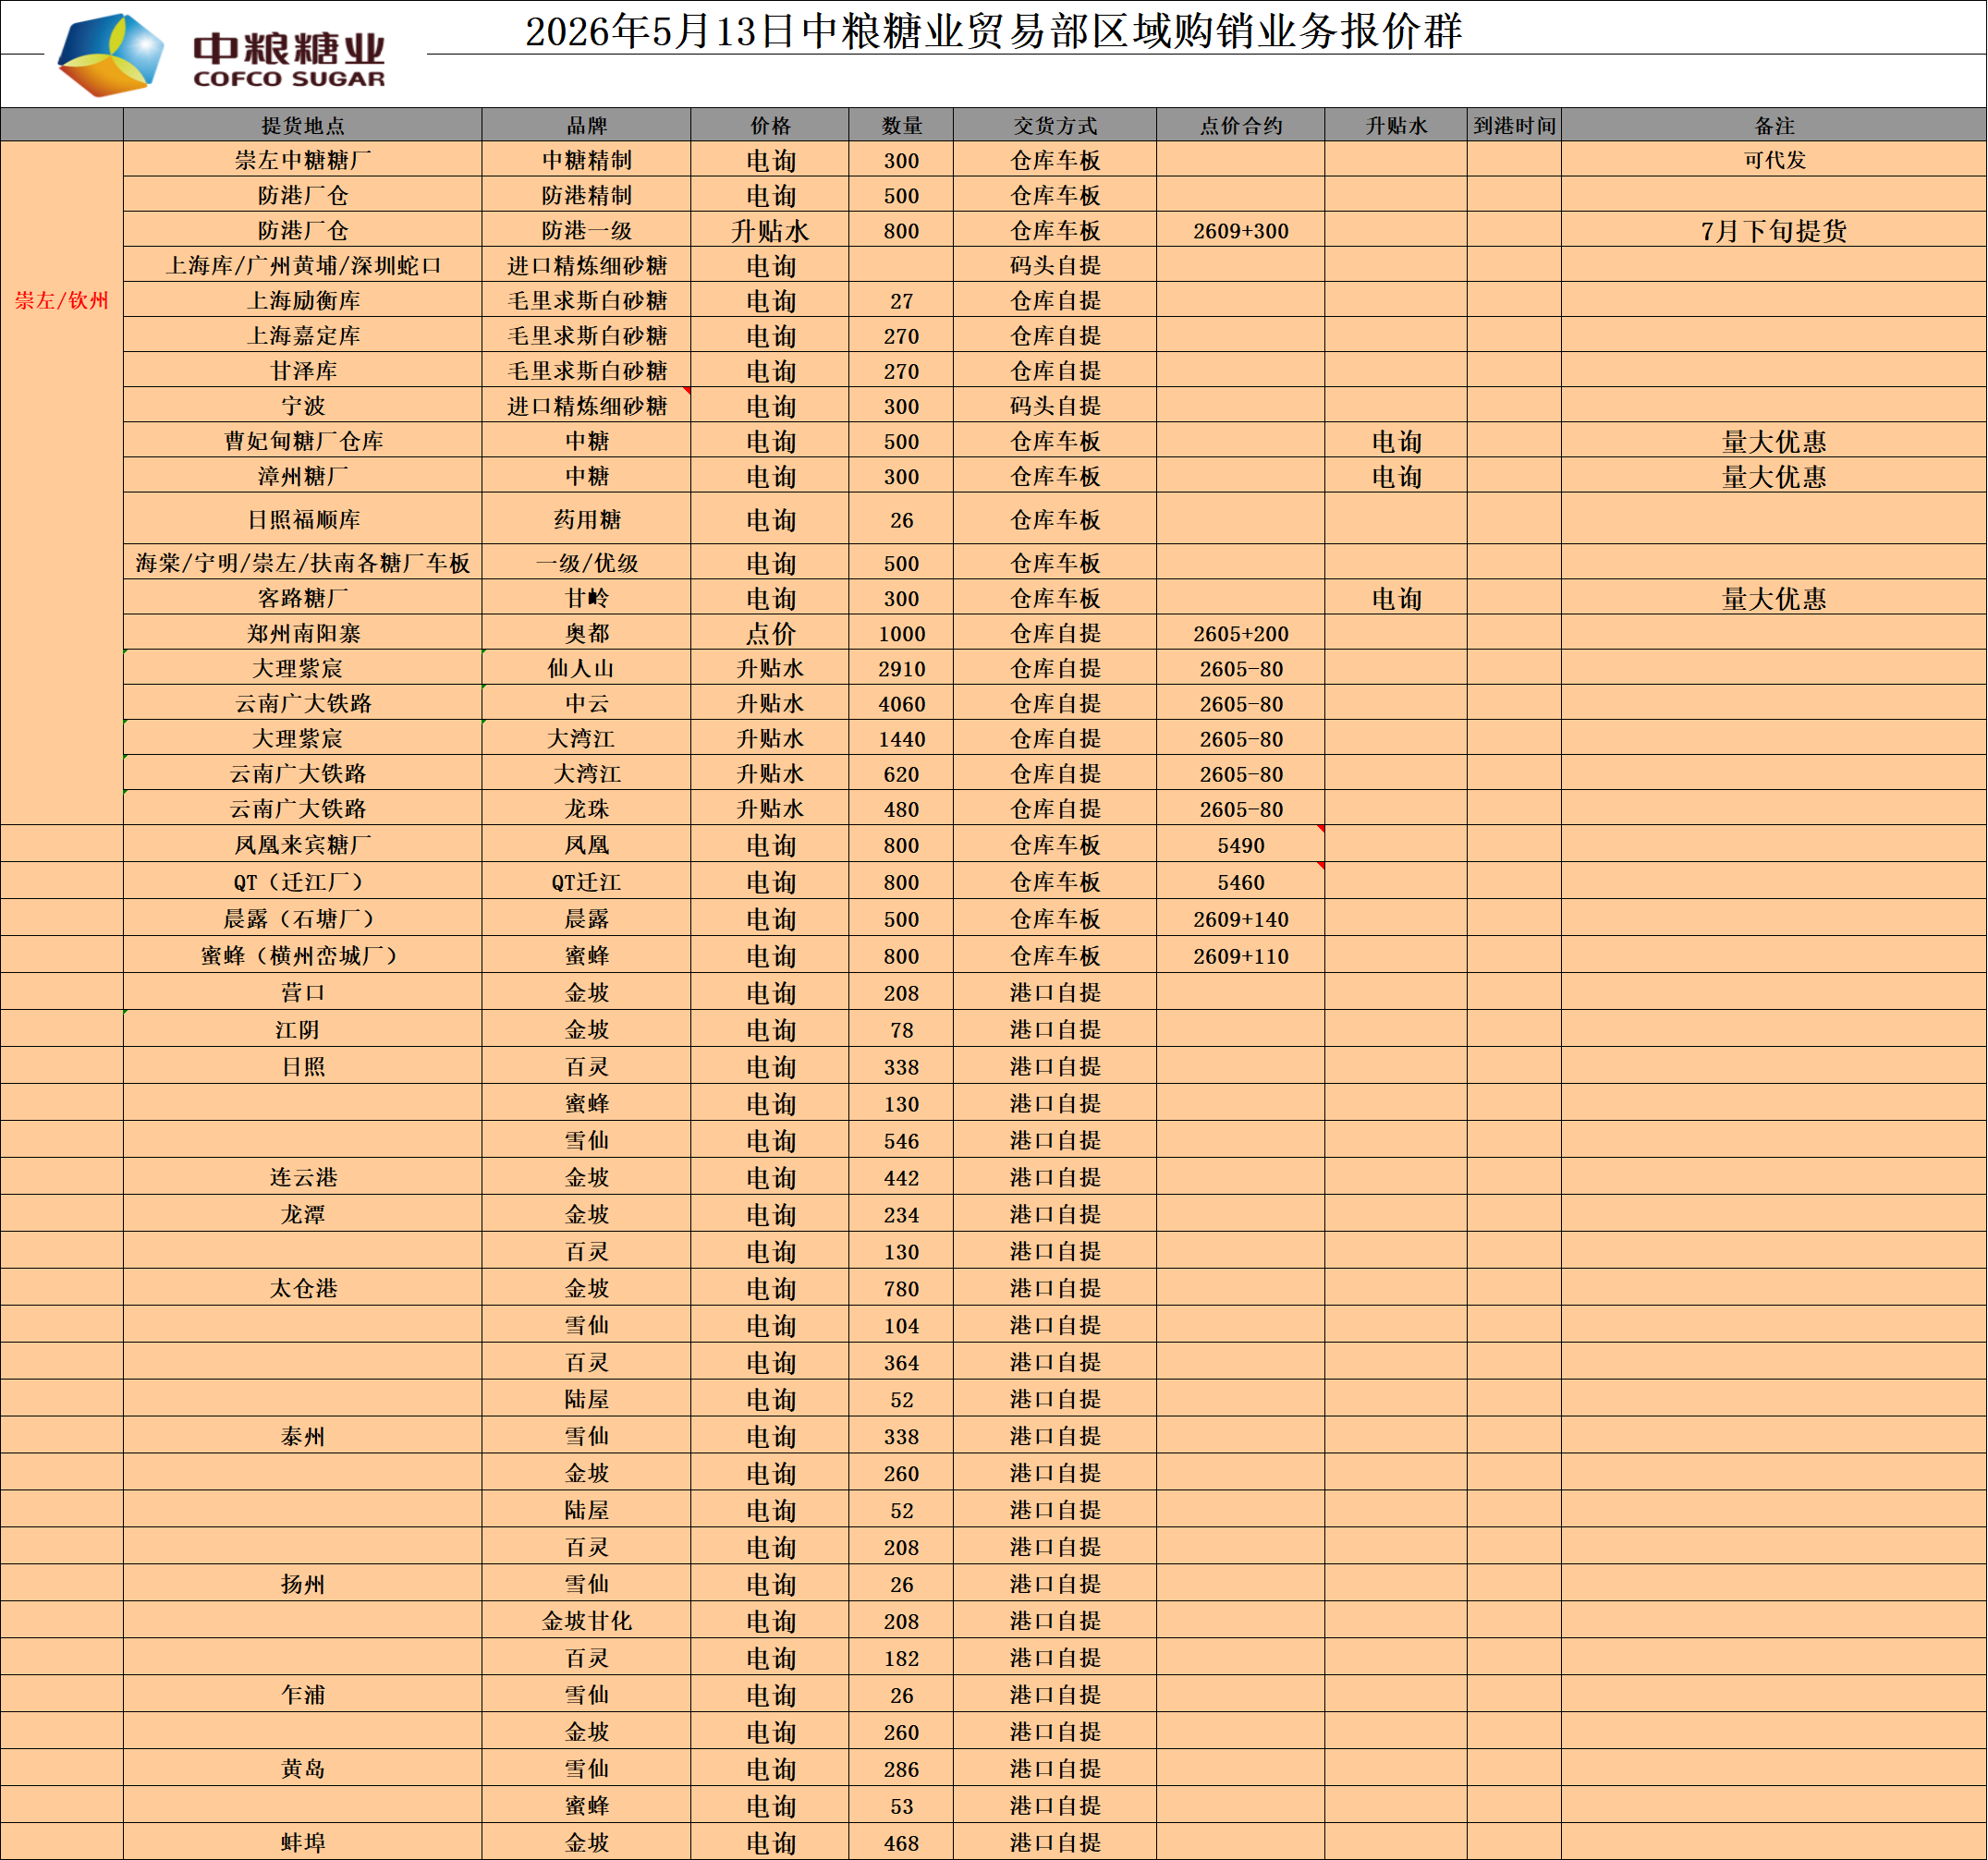The height and width of the screenshot is (1860, 1988).
Task: Click the red 崇左/钦州 region label
Action: tap(62, 301)
